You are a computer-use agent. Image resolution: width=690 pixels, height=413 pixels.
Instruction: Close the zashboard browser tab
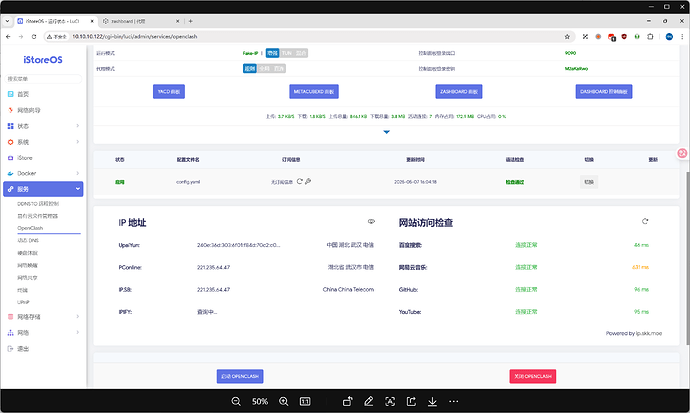(178, 21)
